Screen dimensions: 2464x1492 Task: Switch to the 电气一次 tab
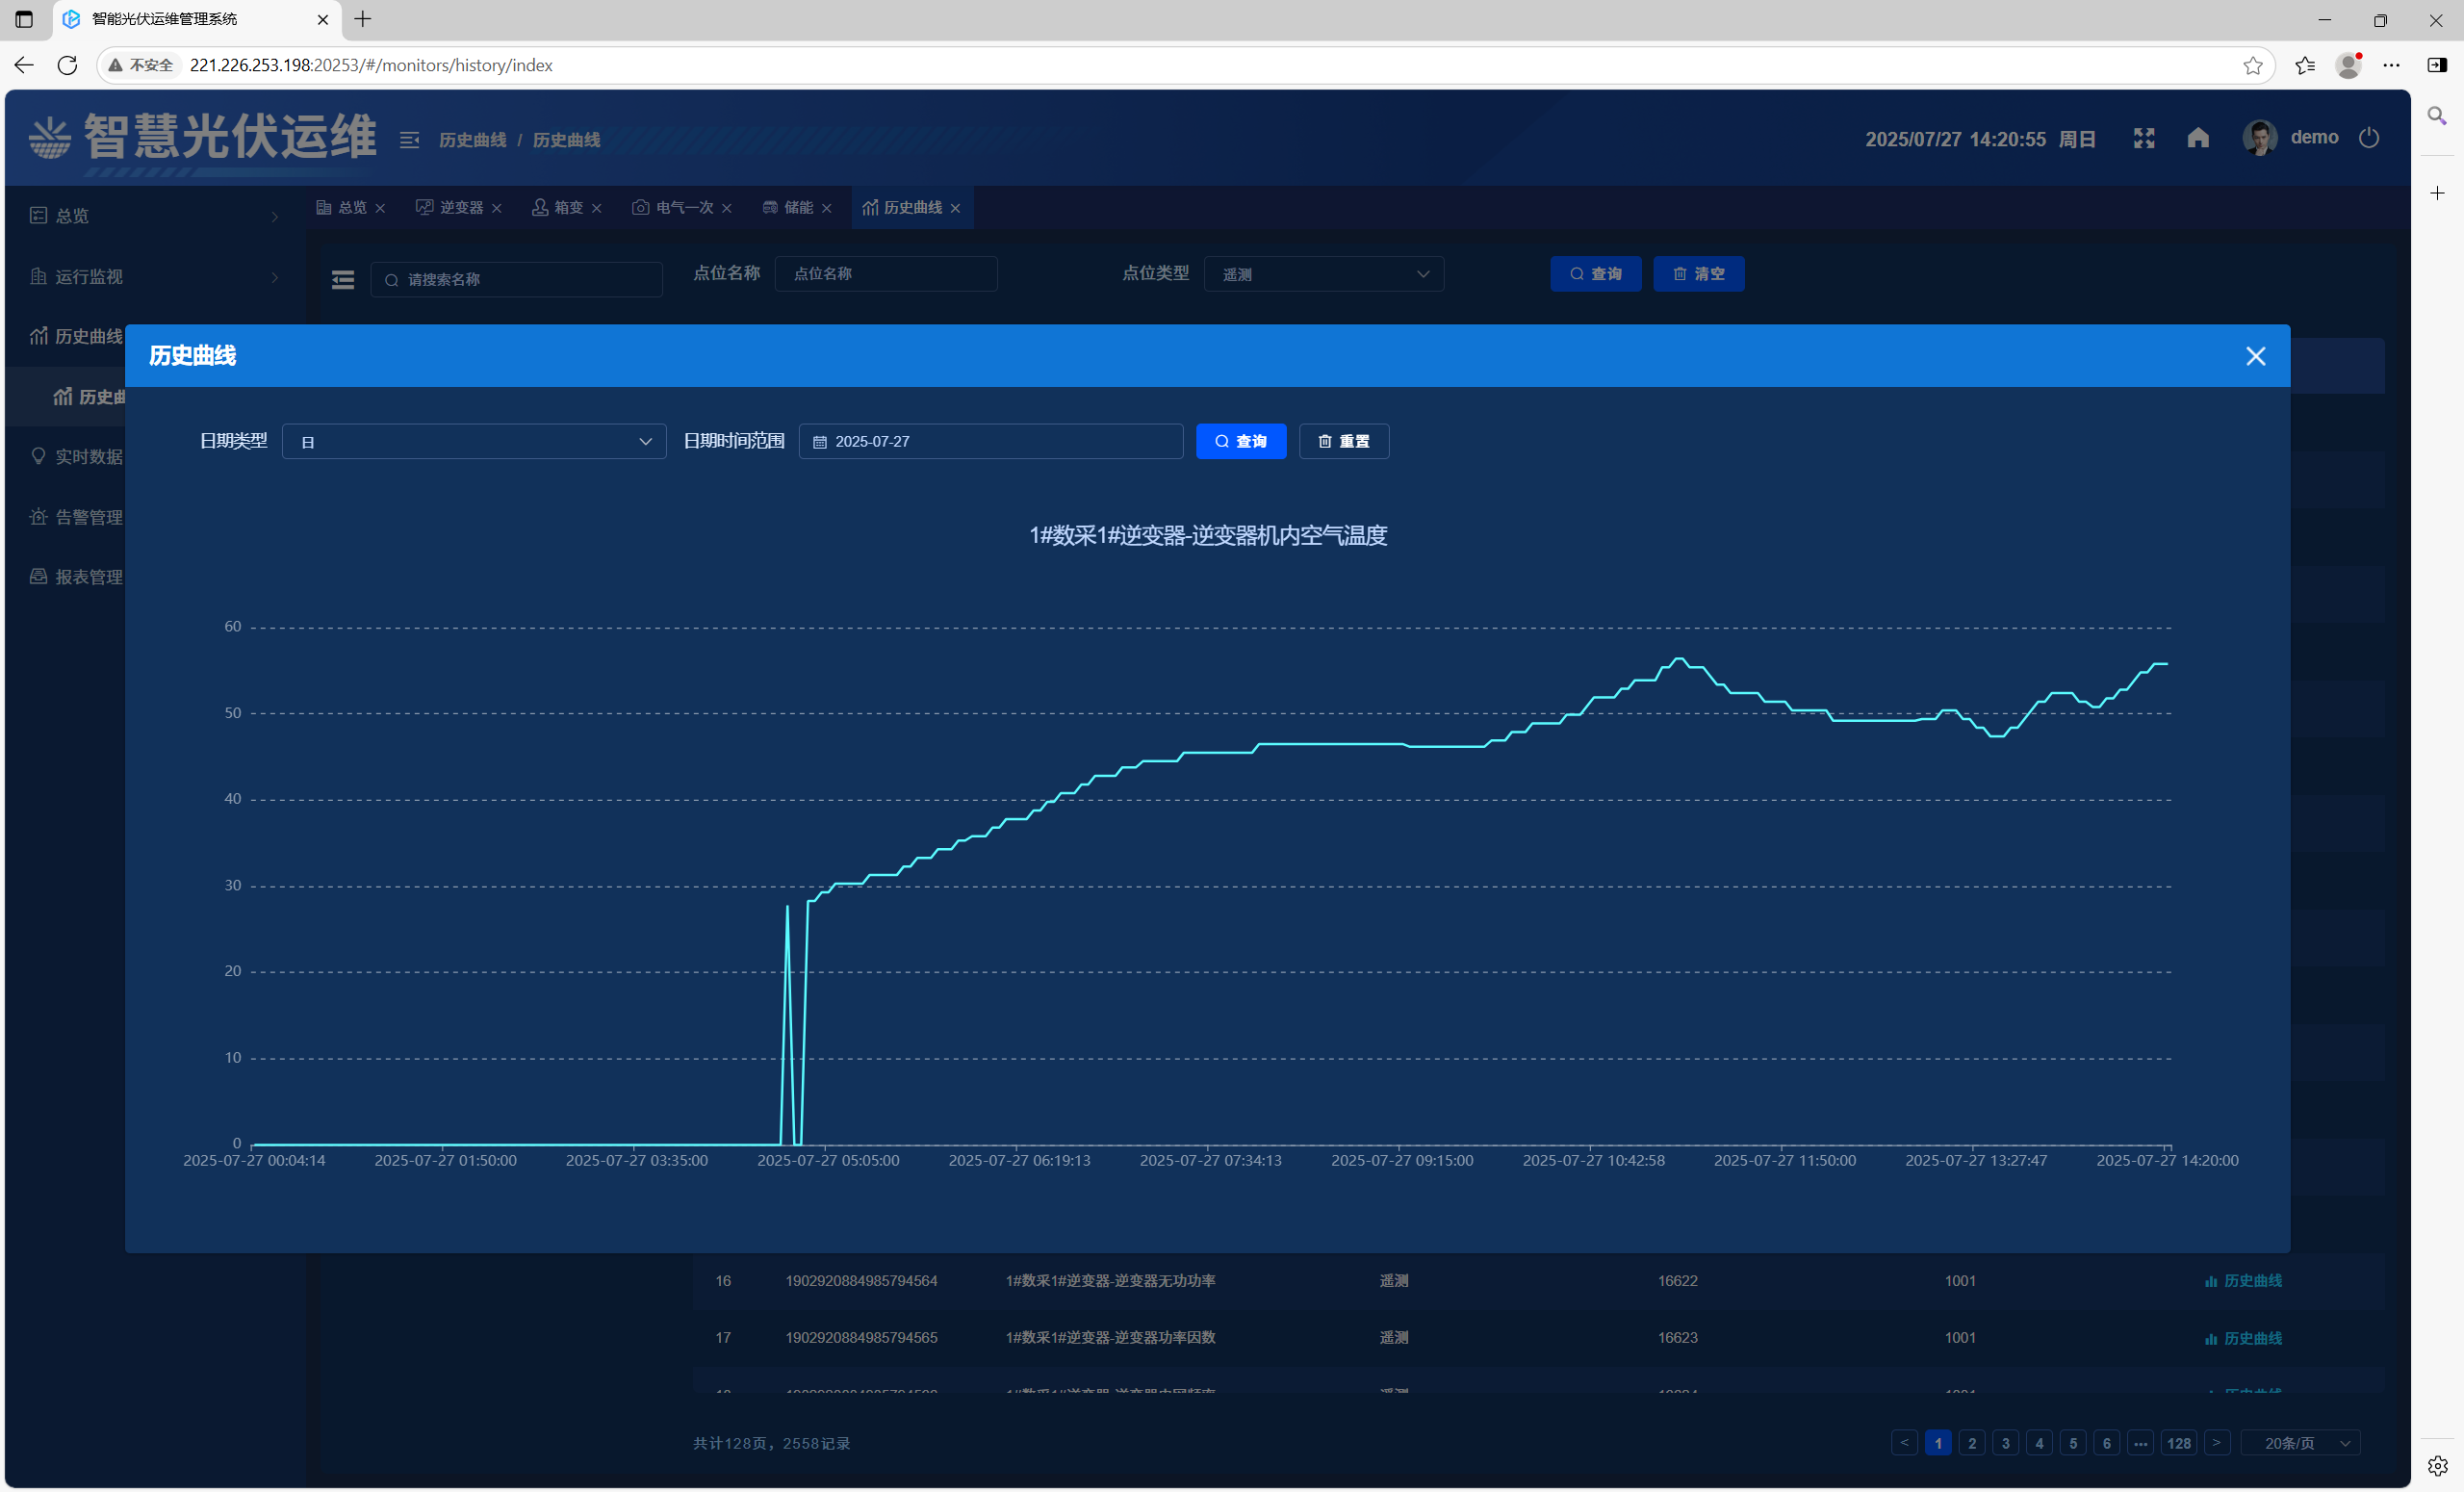(x=684, y=207)
